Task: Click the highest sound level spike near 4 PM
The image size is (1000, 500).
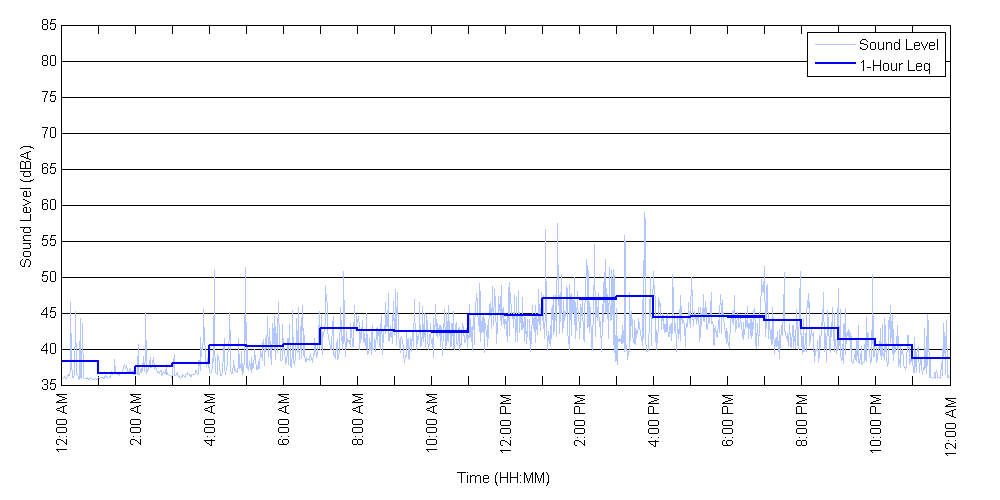Action: pos(644,214)
